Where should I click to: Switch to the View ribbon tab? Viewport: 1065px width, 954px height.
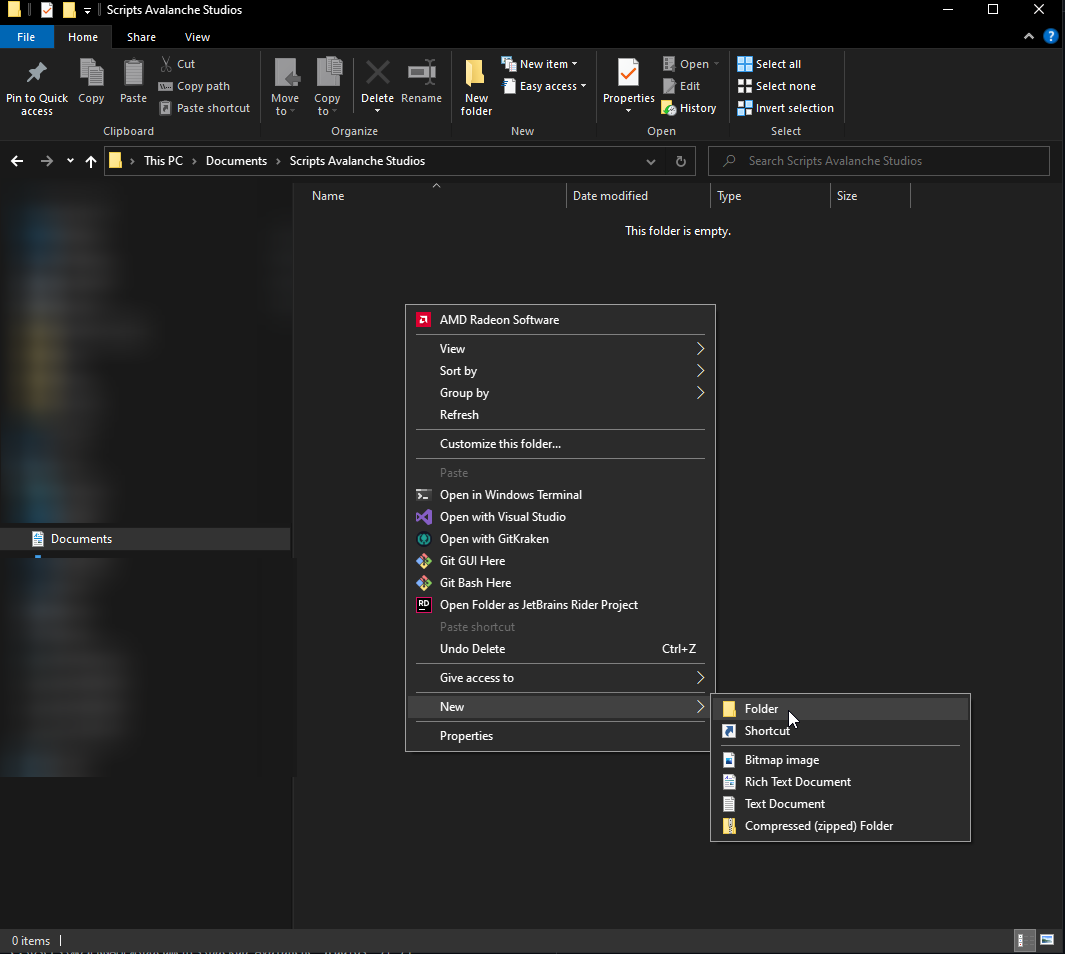(x=197, y=37)
